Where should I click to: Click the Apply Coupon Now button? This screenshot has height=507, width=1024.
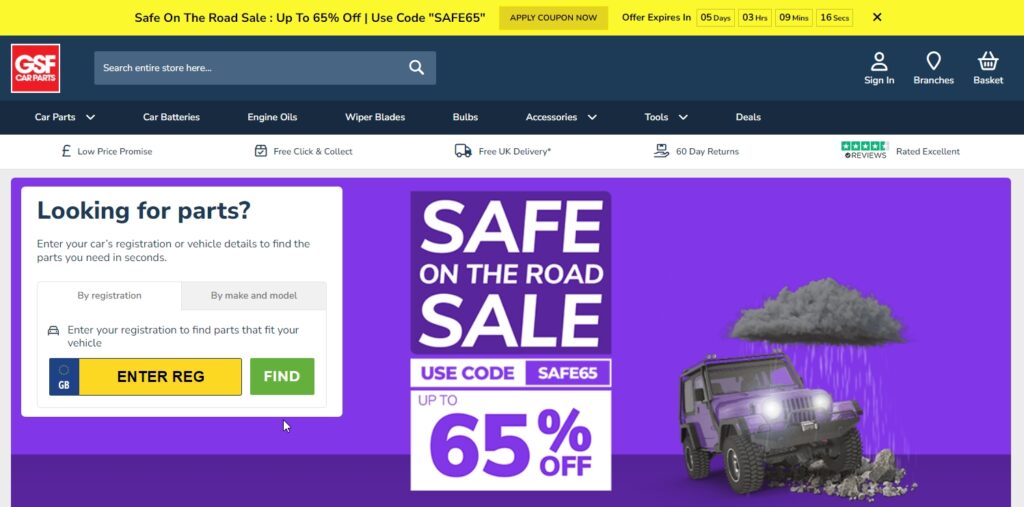pyautogui.click(x=553, y=18)
